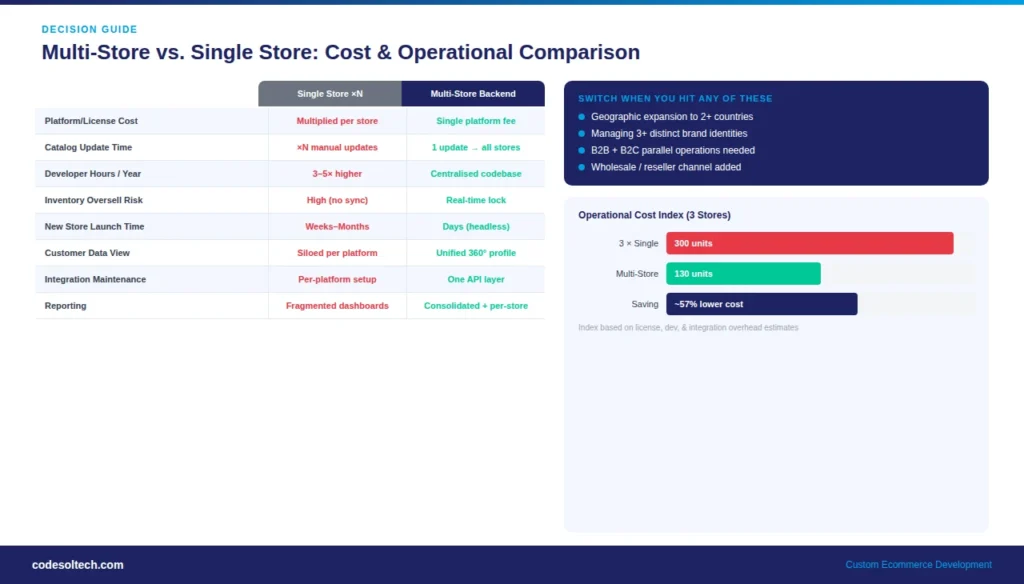Click the slide title about Cost & Operational Comparison
The image size is (1024, 584).
tap(341, 52)
